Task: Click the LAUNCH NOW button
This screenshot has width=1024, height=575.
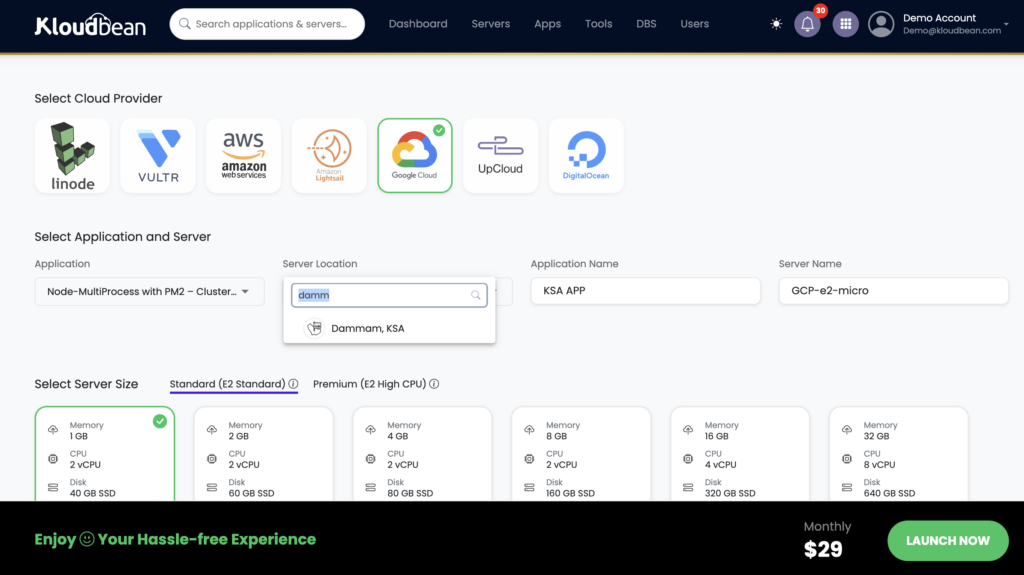Action: [x=948, y=540]
